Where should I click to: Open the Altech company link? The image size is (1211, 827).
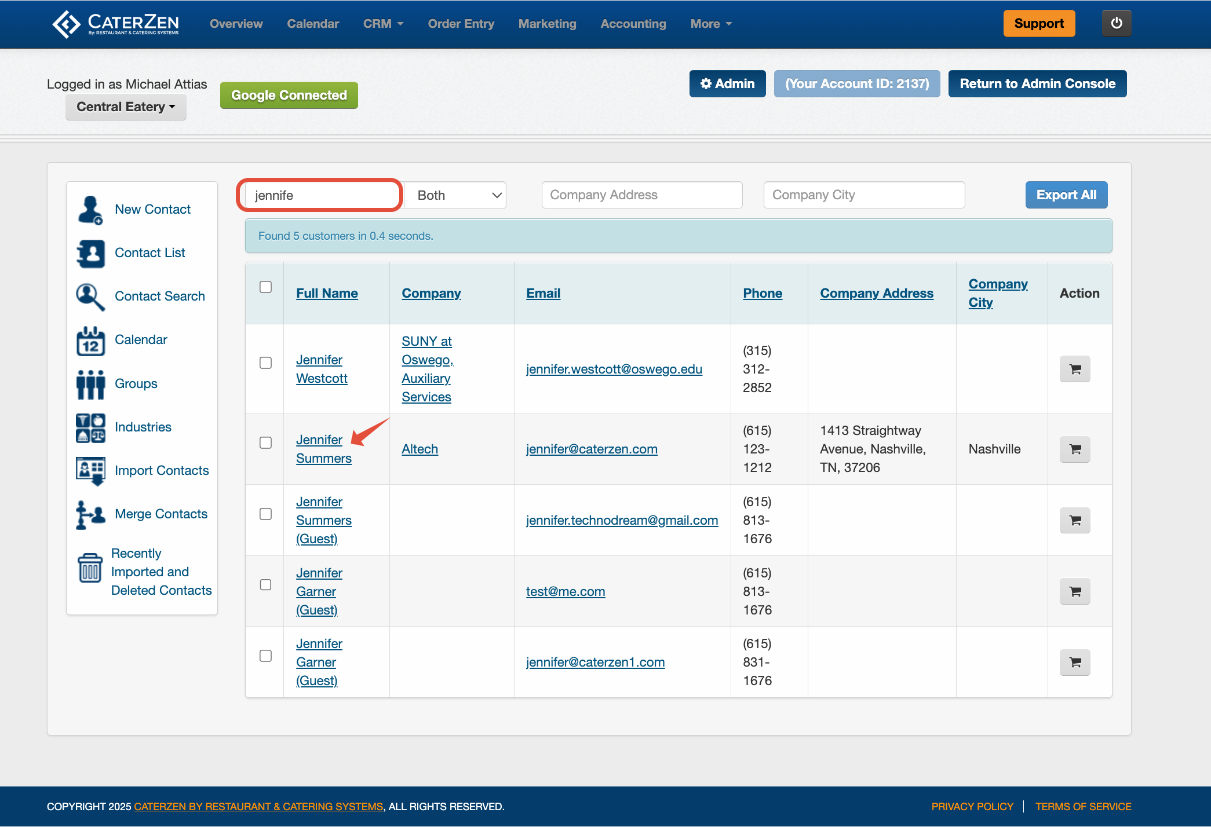(x=420, y=449)
